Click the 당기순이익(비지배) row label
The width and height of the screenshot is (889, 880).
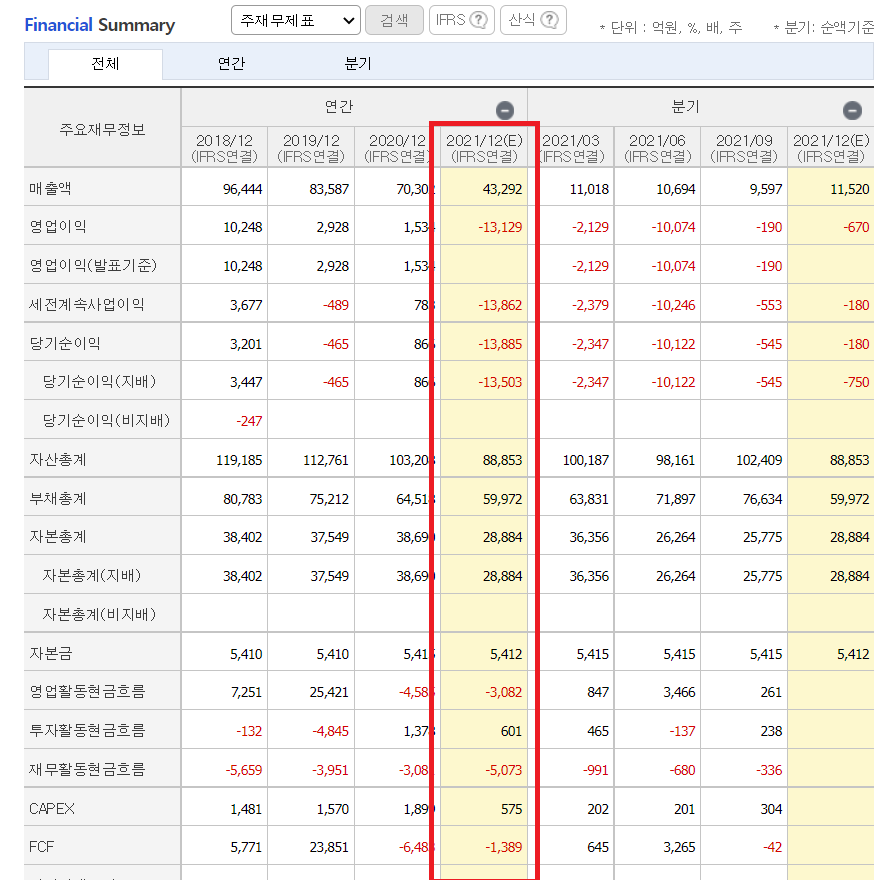pos(107,421)
